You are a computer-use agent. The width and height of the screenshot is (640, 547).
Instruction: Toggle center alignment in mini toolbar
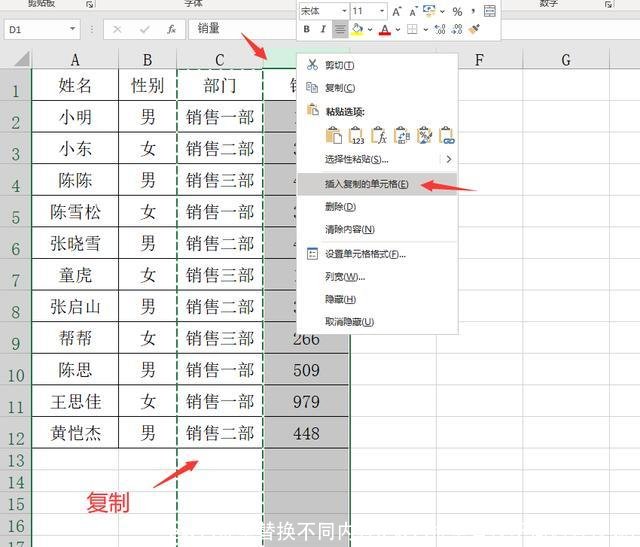(340, 30)
